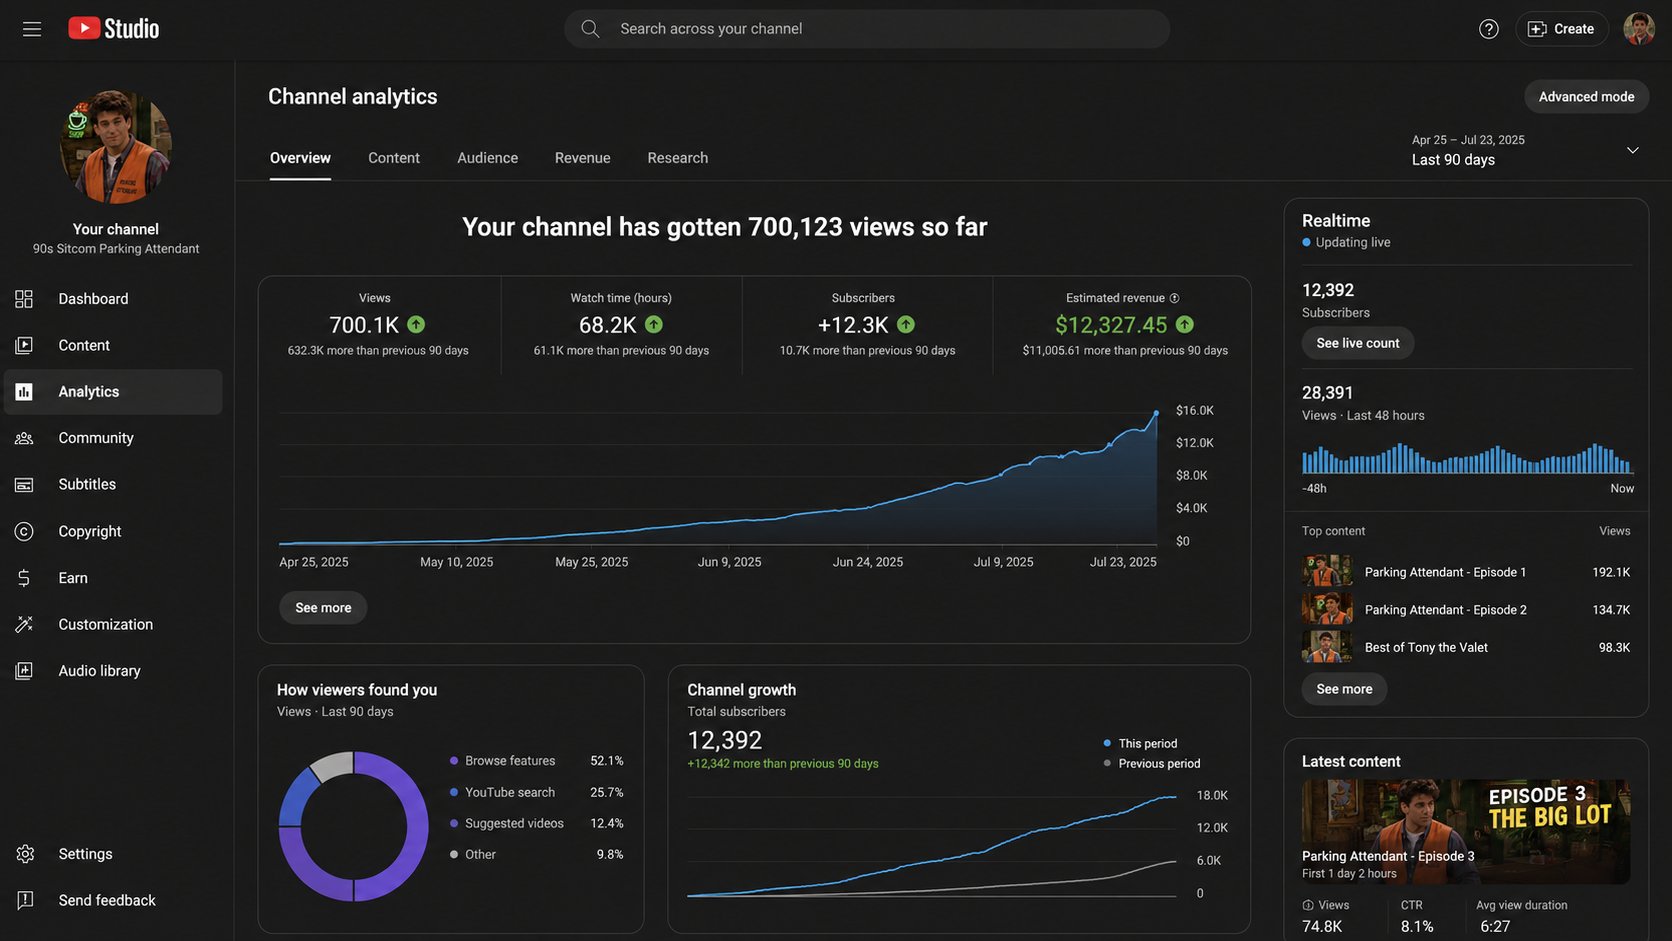Click the YouTube Studio logo
The width and height of the screenshot is (1672, 941).
click(x=114, y=29)
